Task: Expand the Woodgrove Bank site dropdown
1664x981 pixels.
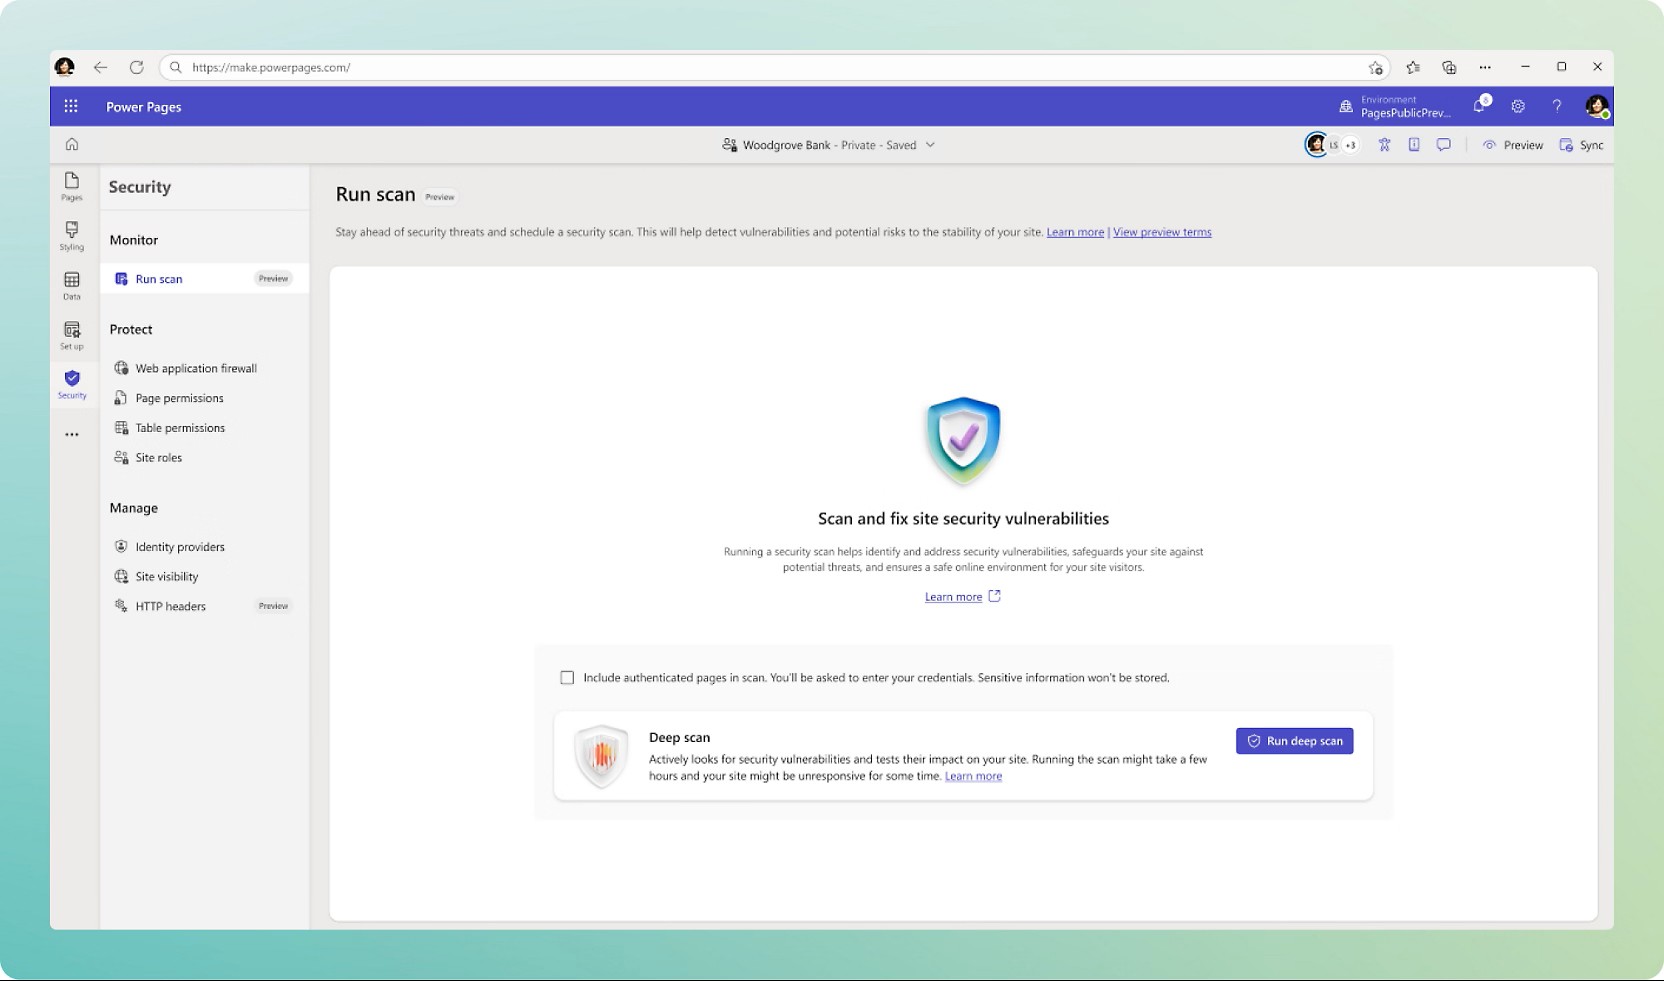Action: (930, 145)
